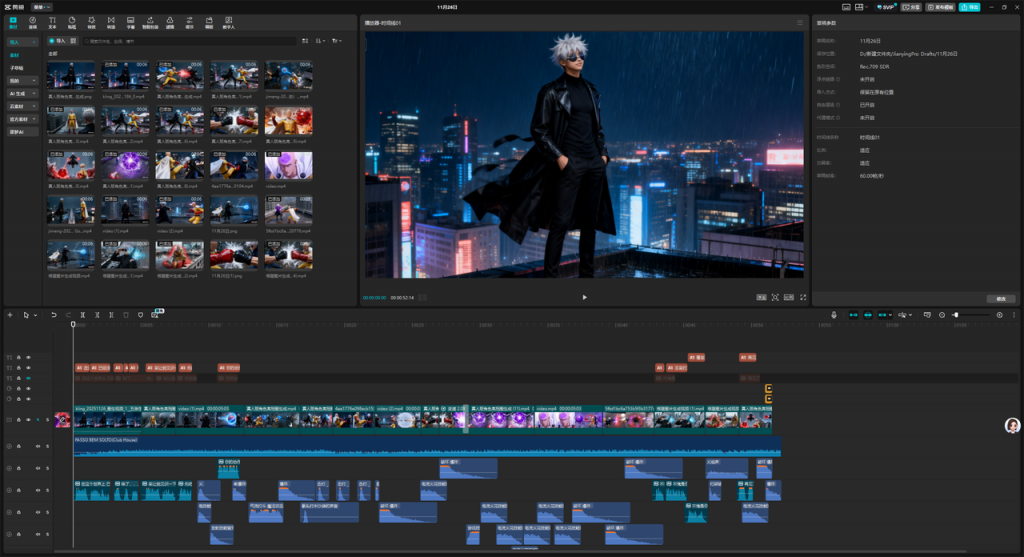
Task: Open the 滤镜 (Filters) panel icon
Action: pos(170,21)
